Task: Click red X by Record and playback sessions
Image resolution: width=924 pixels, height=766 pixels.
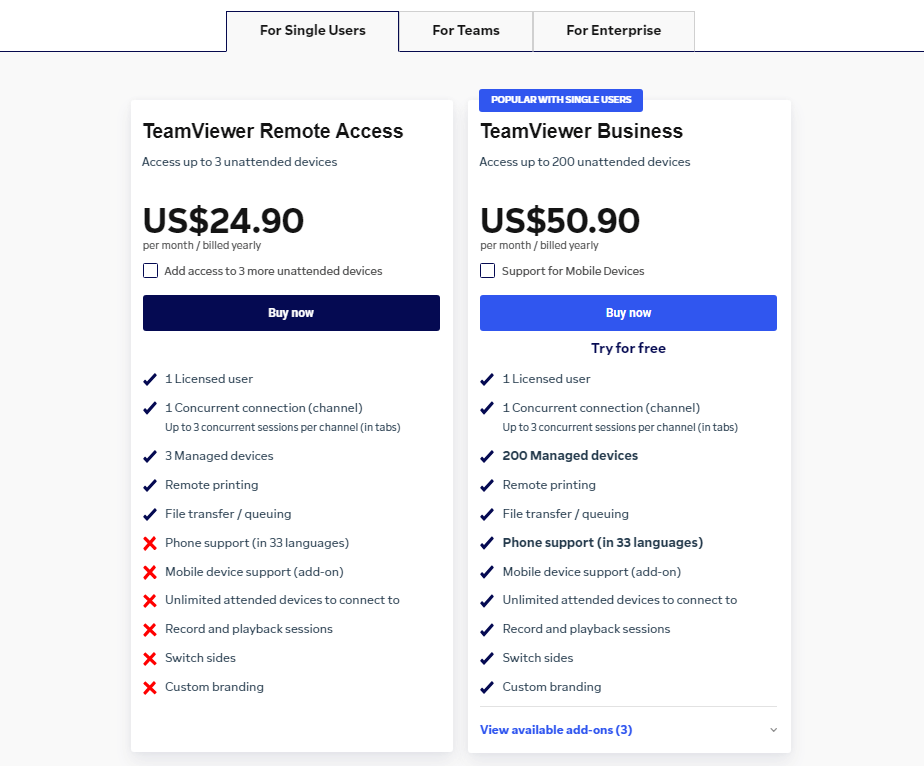Action: click(x=150, y=630)
